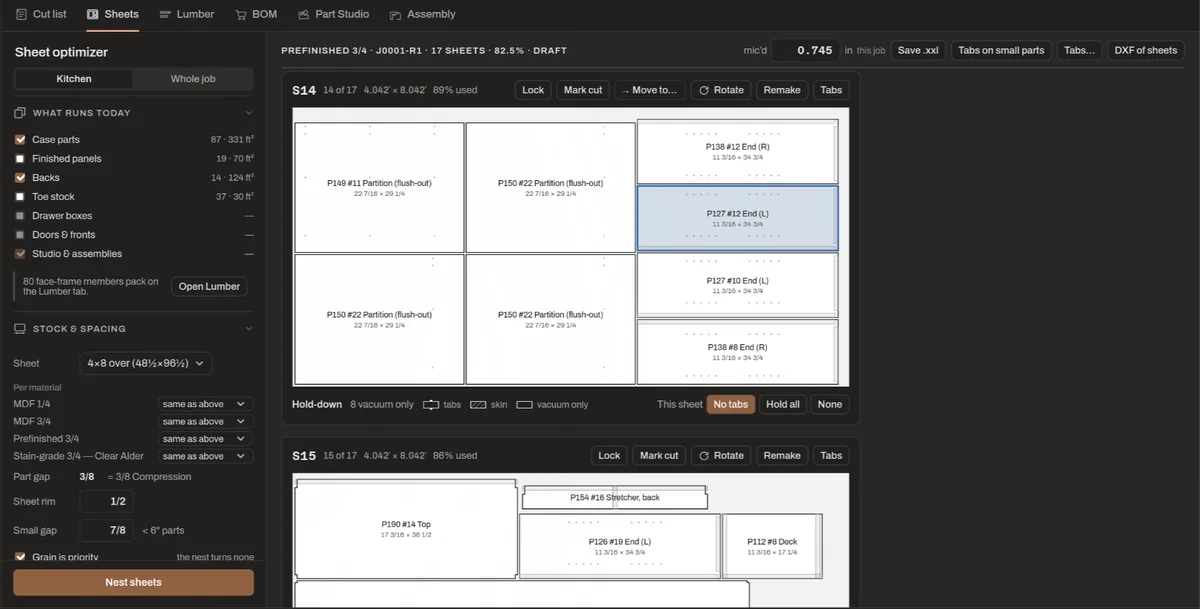Select the Sheets tab

(x=113, y=14)
